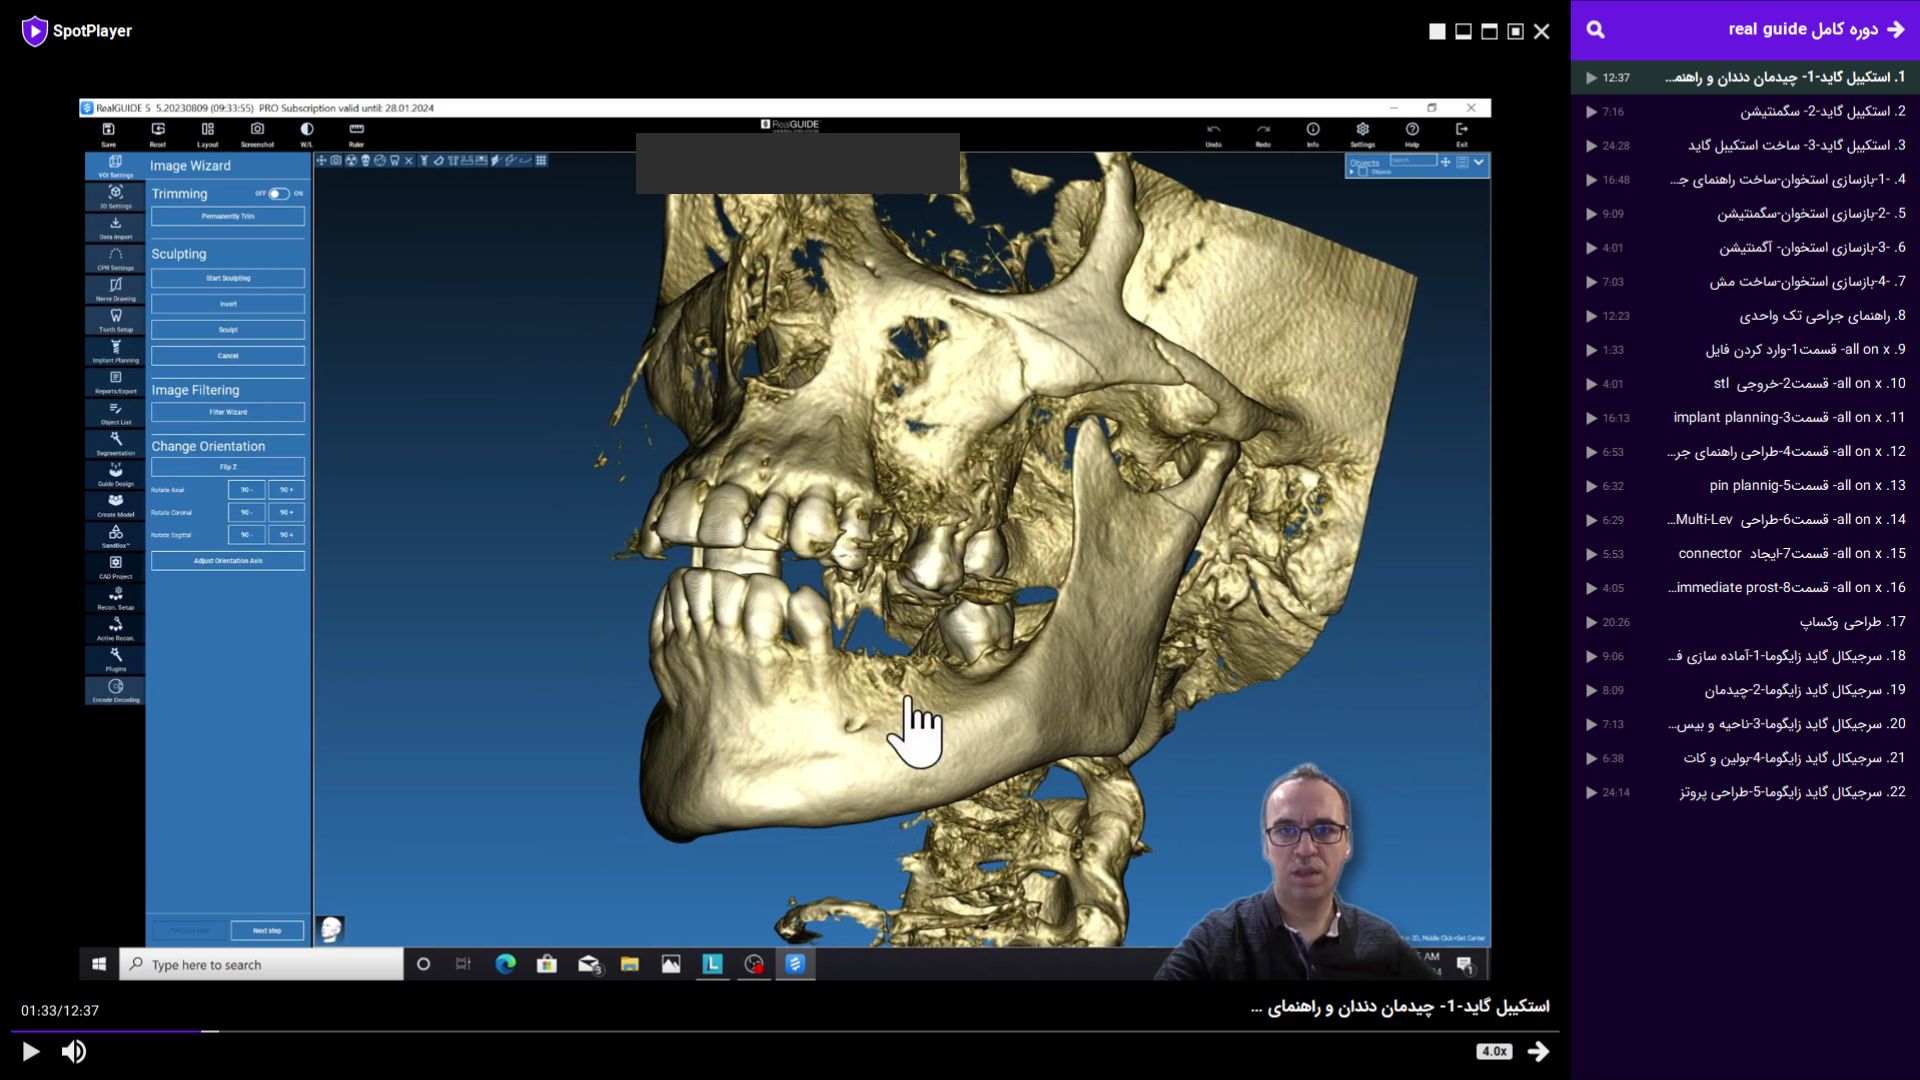The width and height of the screenshot is (1920, 1080).
Task: Expand the Objects tree arrow
Action: point(1351,172)
